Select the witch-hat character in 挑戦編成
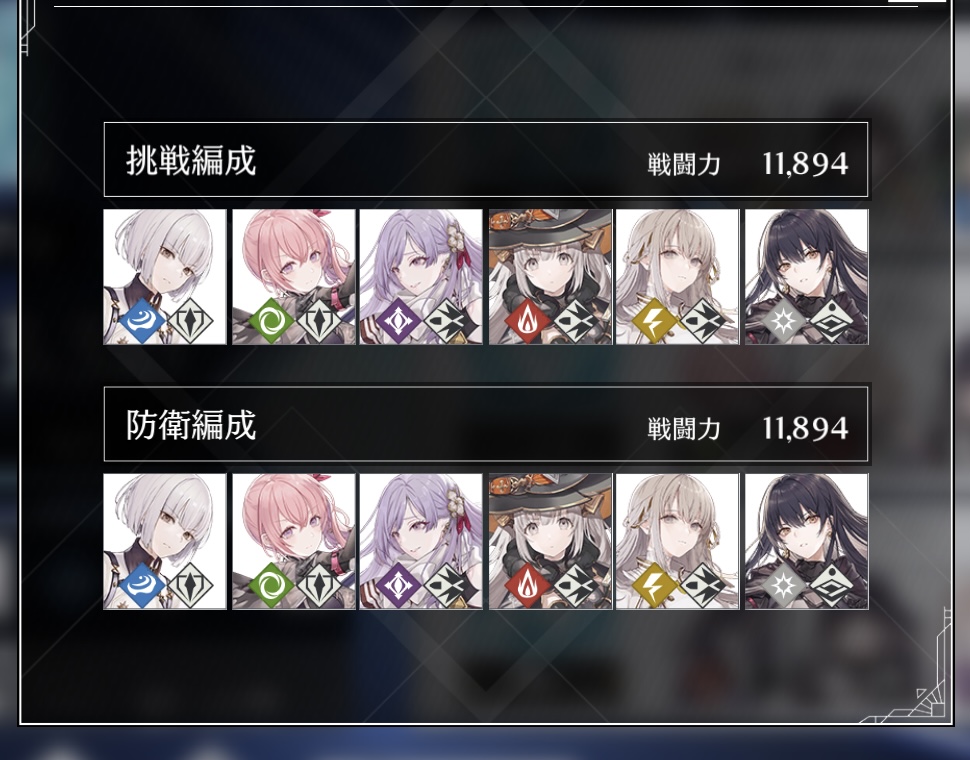 [551, 276]
